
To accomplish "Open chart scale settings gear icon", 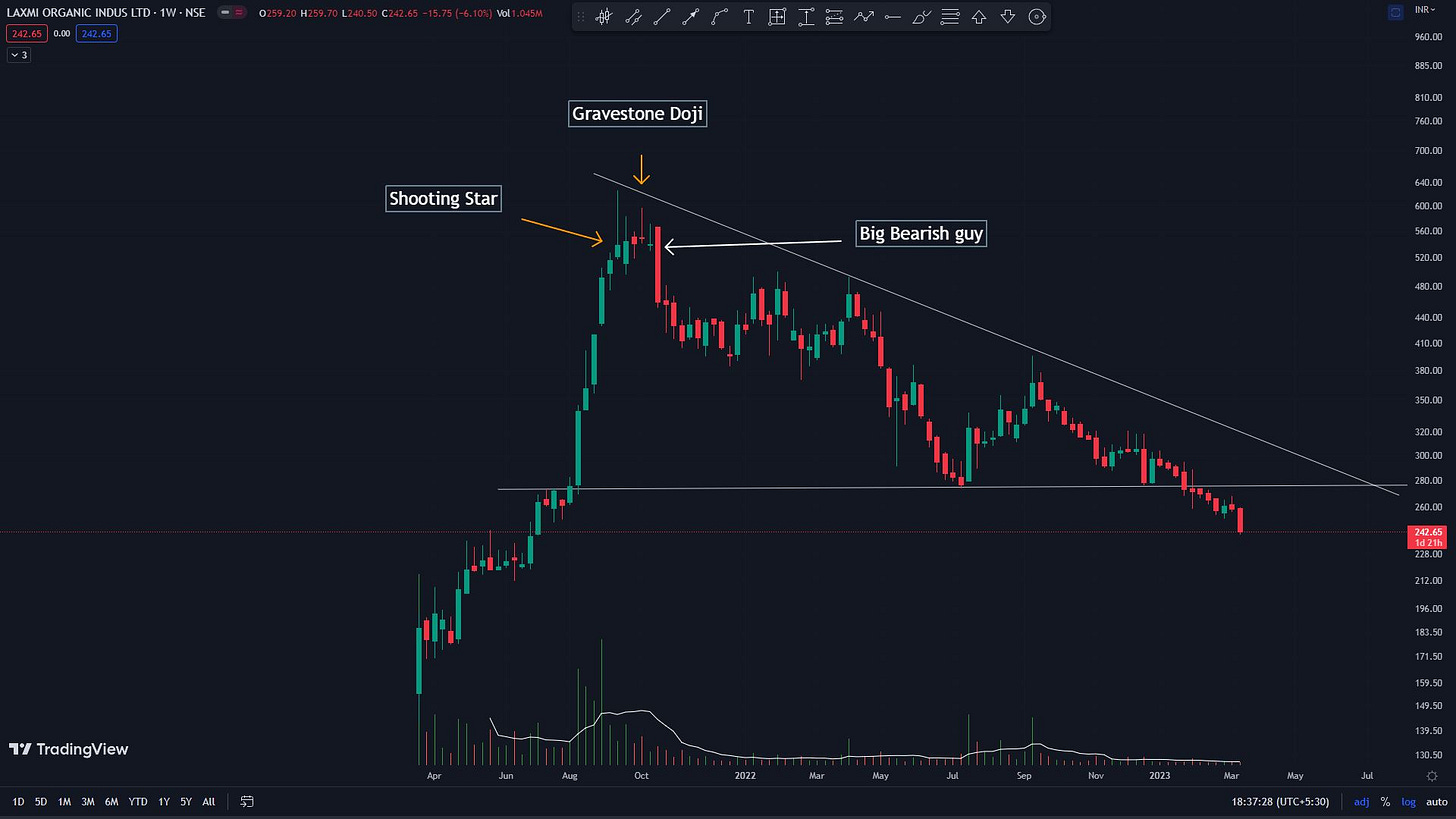I will 1432,775.
